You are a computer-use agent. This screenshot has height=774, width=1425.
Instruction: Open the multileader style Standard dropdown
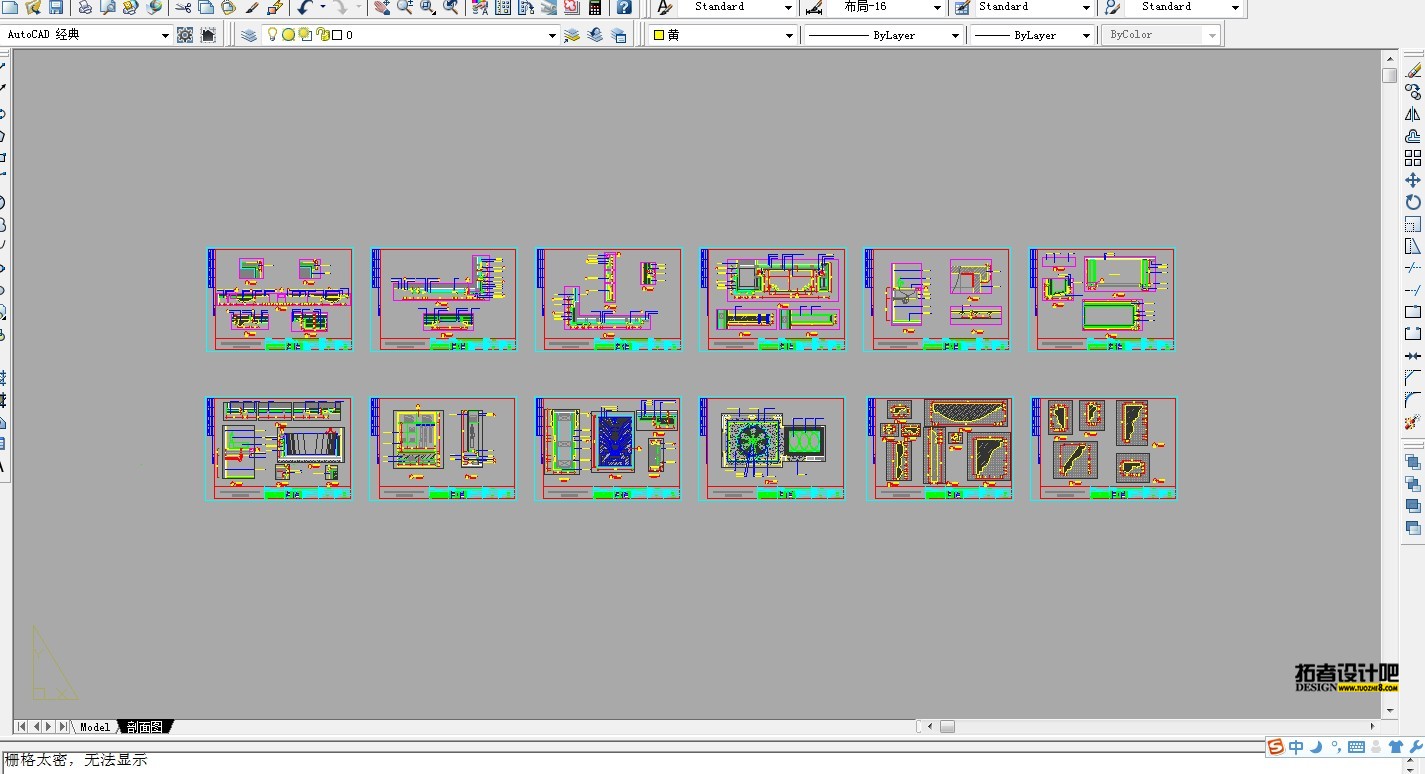(x=1184, y=7)
